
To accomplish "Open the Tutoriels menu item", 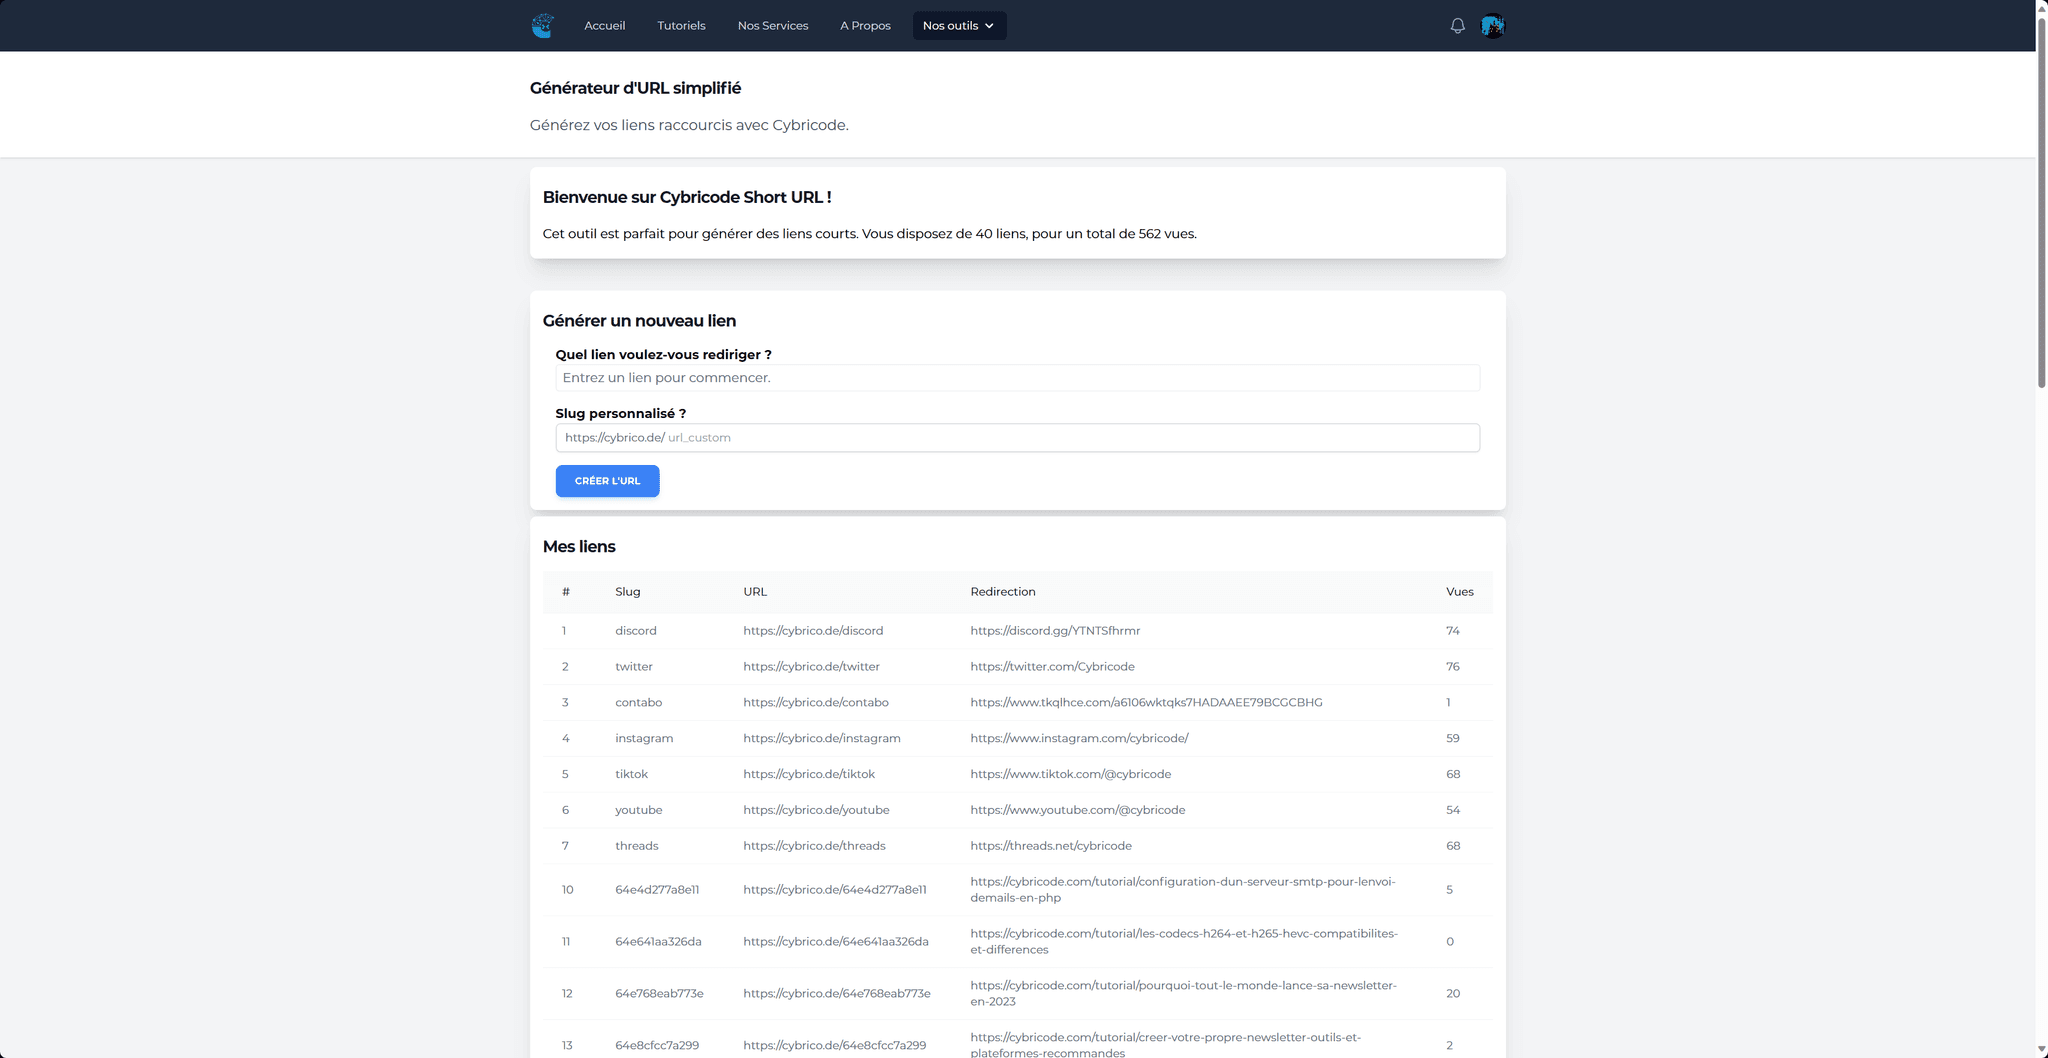I will pos(681,26).
